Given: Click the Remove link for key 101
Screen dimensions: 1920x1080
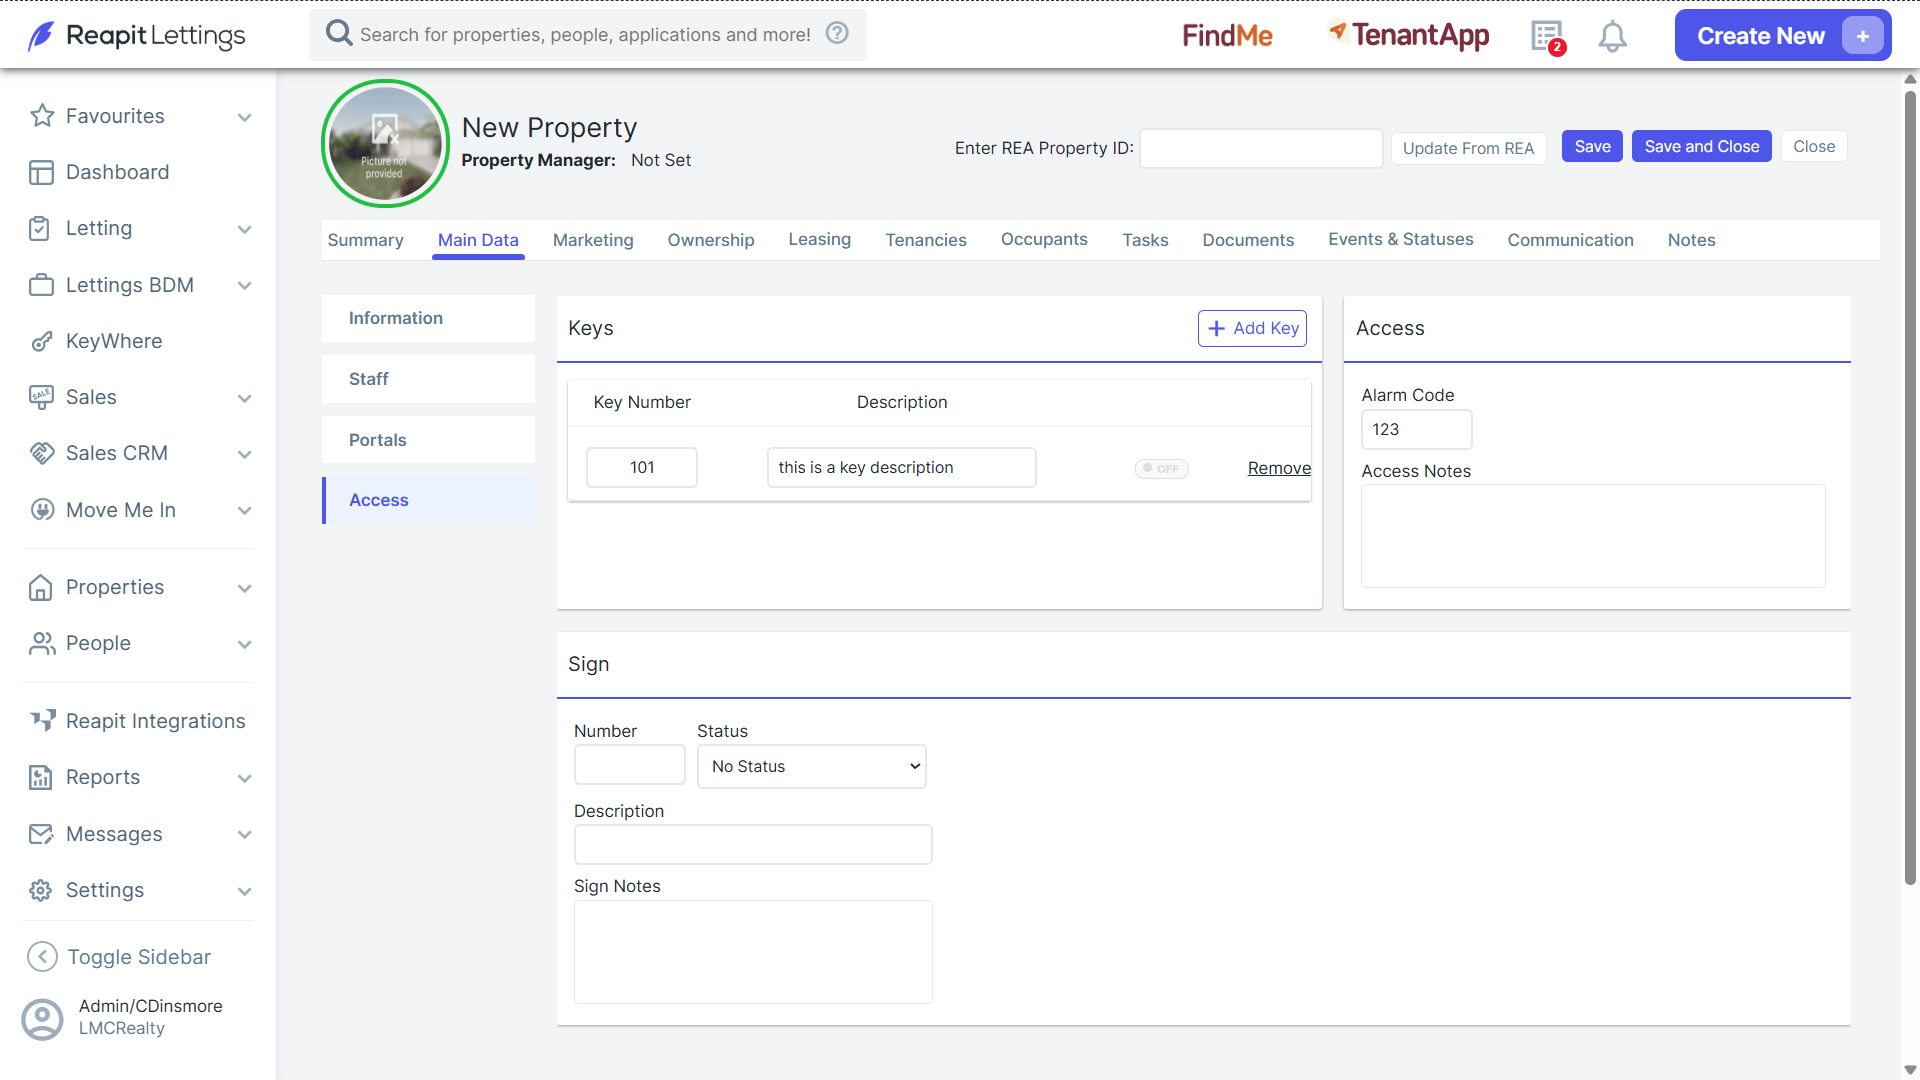Looking at the screenshot, I should point(1279,468).
